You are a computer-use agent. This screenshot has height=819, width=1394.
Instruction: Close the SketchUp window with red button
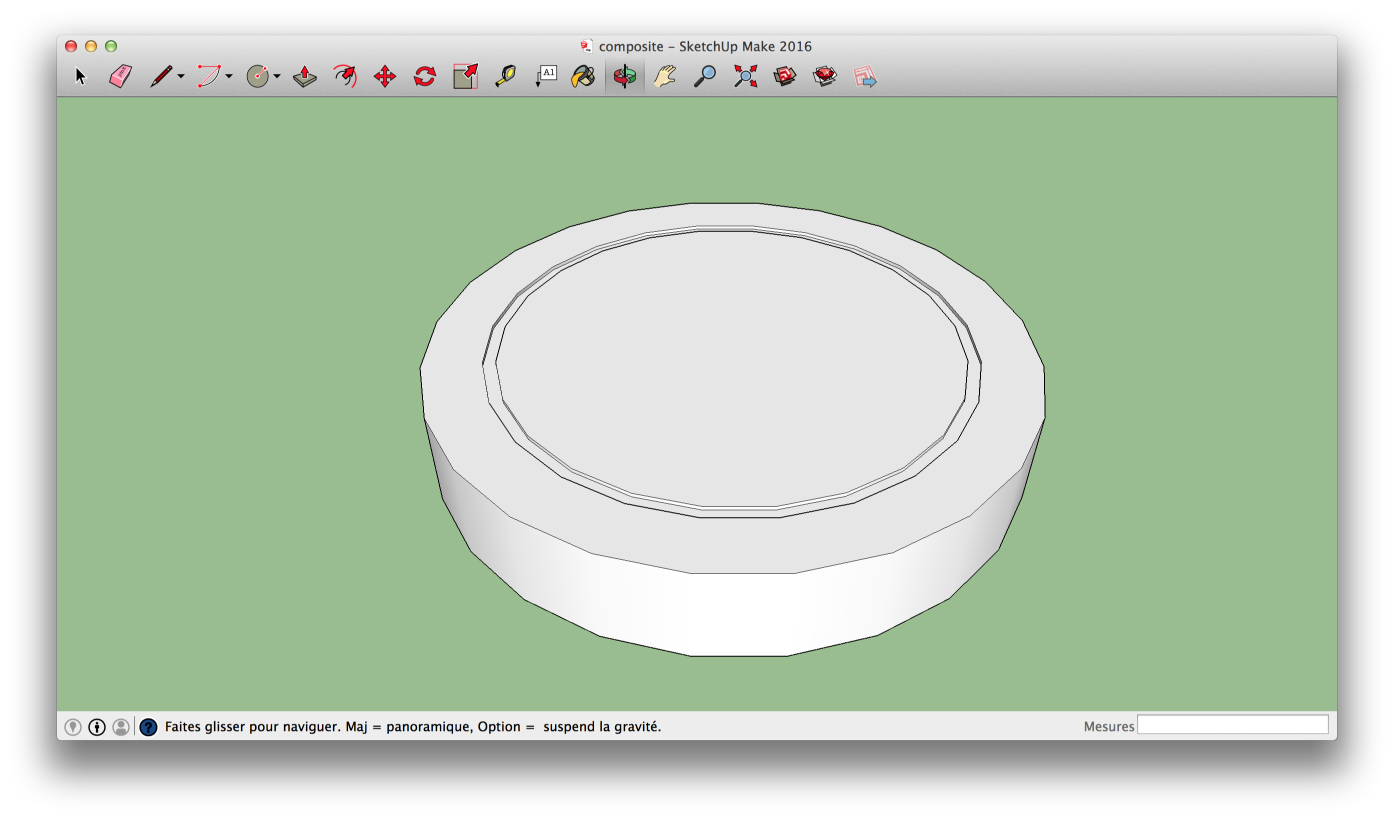(71, 46)
